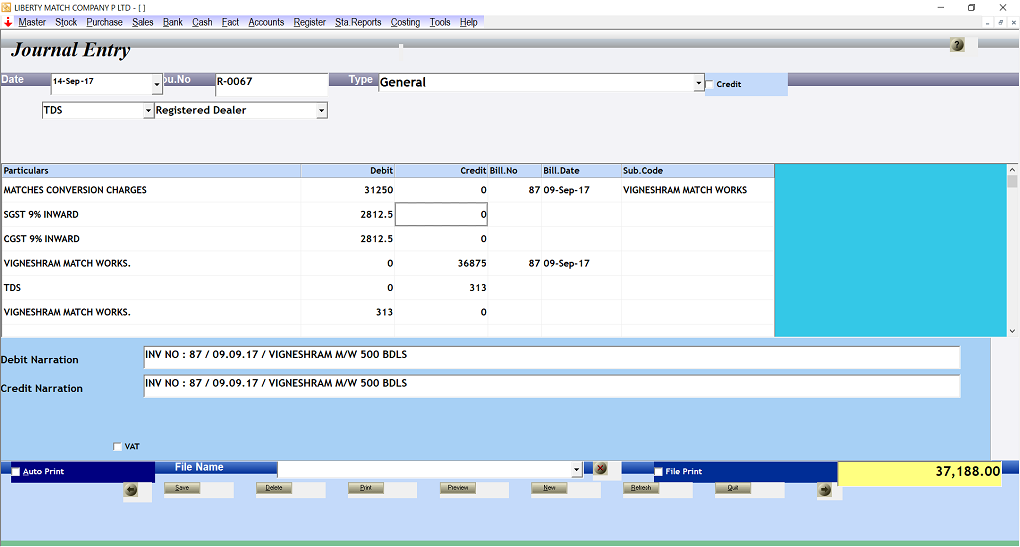Click the Preview button
The height and width of the screenshot is (547, 1020).
pyautogui.click(x=458, y=488)
